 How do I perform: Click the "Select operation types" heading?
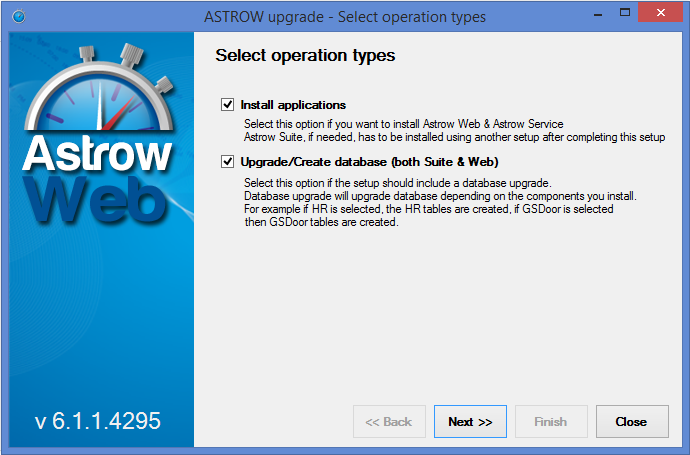pyautogui.click(x=305, y=56)
